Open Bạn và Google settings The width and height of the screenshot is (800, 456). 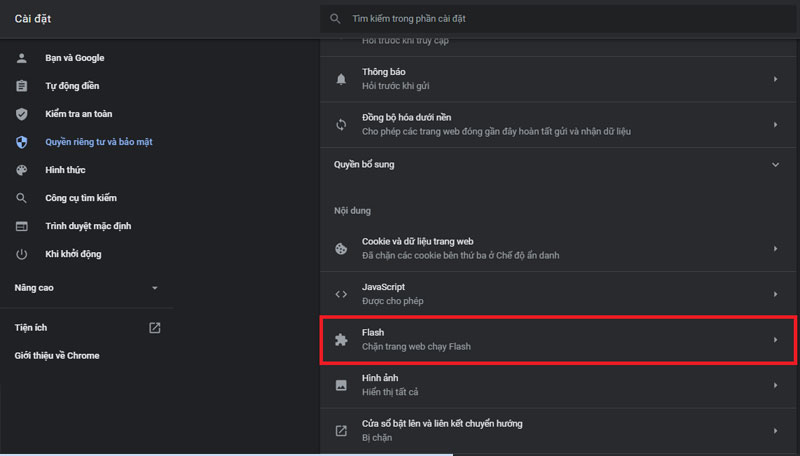point(74,58)
